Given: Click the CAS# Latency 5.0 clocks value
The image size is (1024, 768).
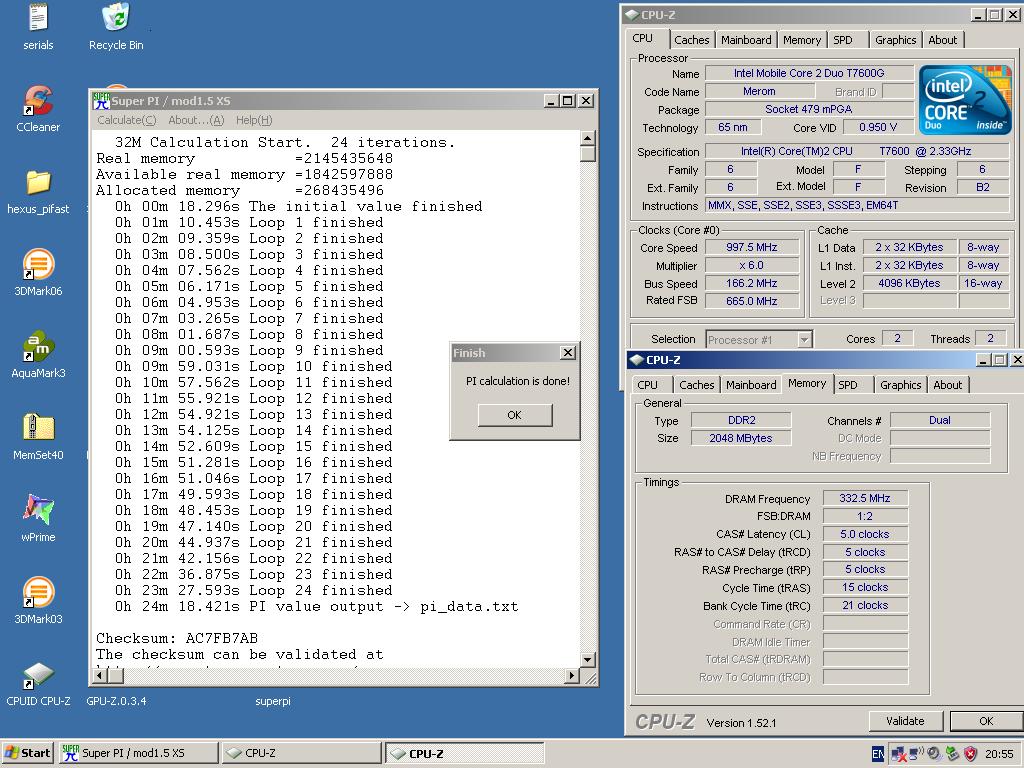Looking at the screenshot, I should pyautogui.click(x=865, y=534).
